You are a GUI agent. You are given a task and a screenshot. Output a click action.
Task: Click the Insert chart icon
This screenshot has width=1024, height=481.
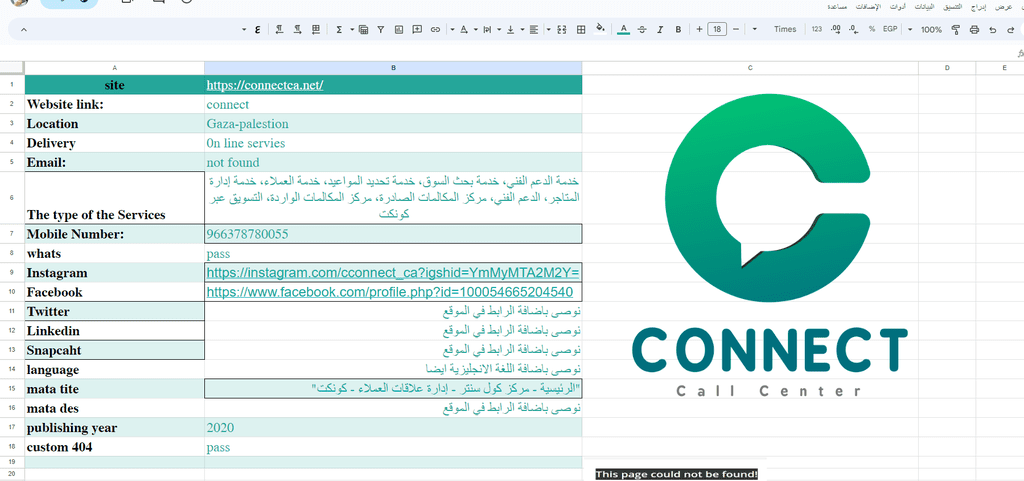(399, 29)
